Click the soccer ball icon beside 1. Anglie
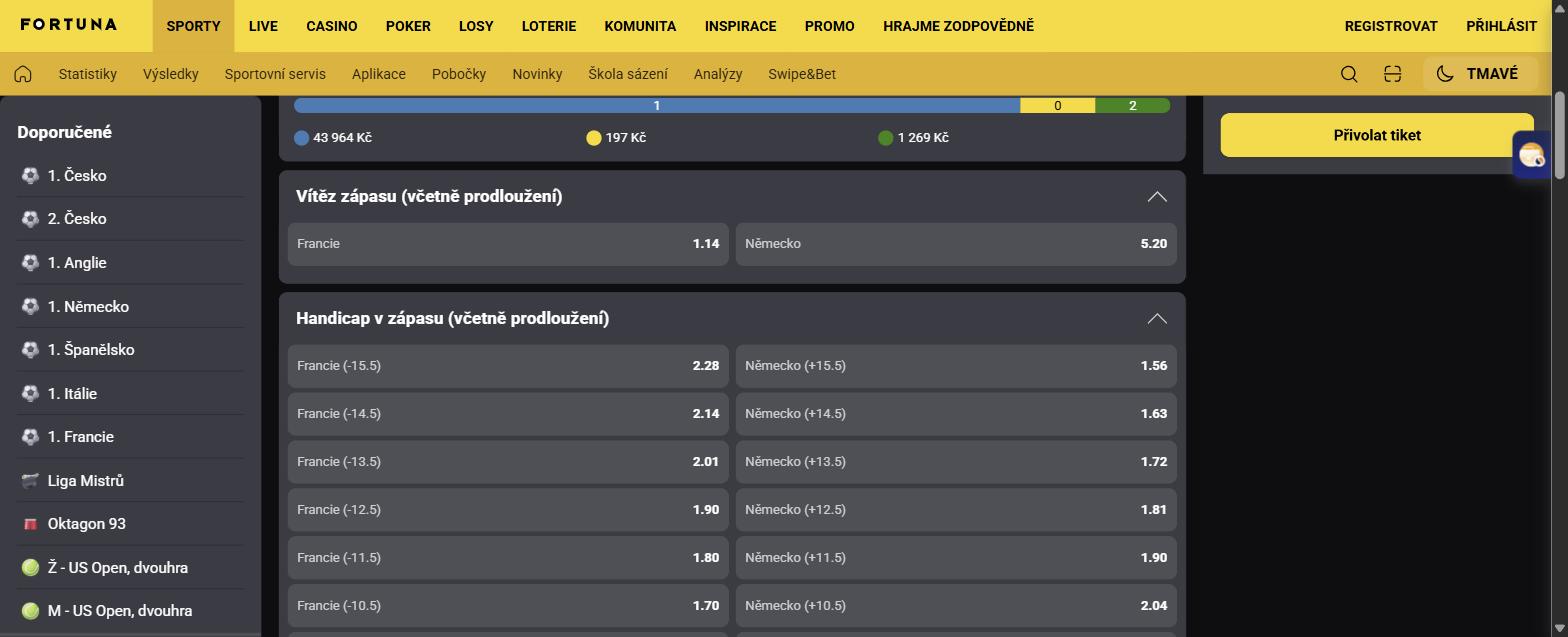 pos(30,263)
